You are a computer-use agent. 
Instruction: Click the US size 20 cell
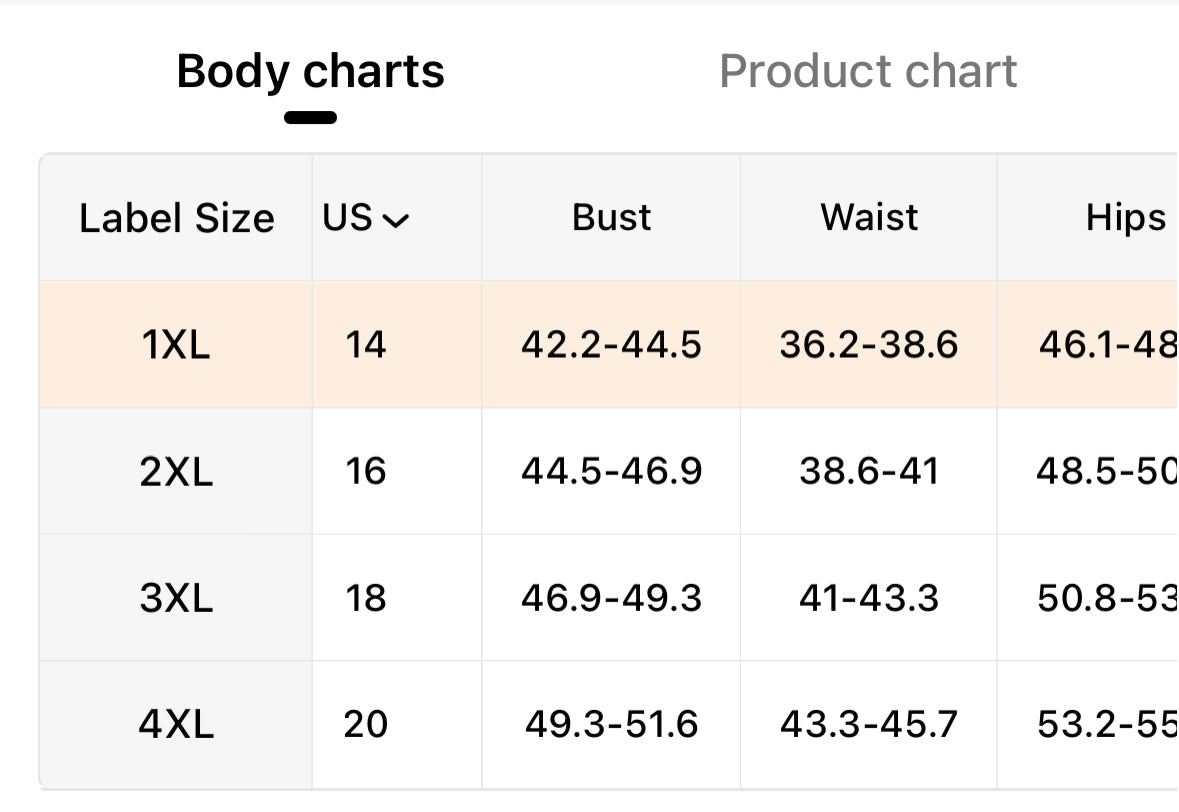click(365, 724)
